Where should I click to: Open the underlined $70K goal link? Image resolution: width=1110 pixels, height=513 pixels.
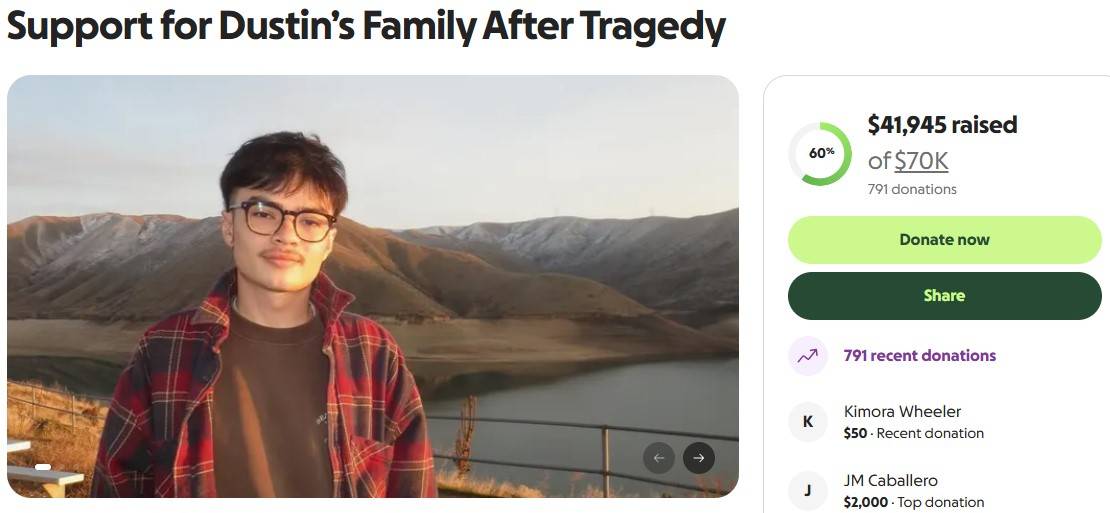point(921,161)
